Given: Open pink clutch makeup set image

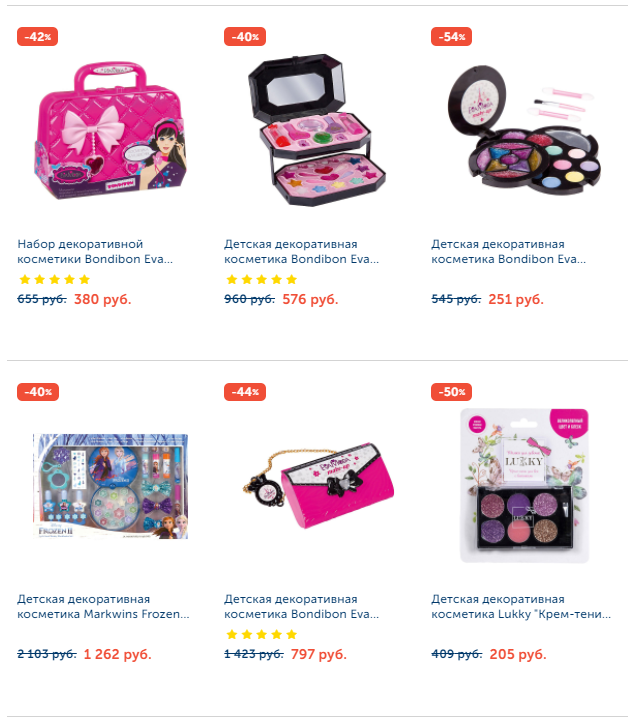Looking at the screenshot, I should coord(318,485).
